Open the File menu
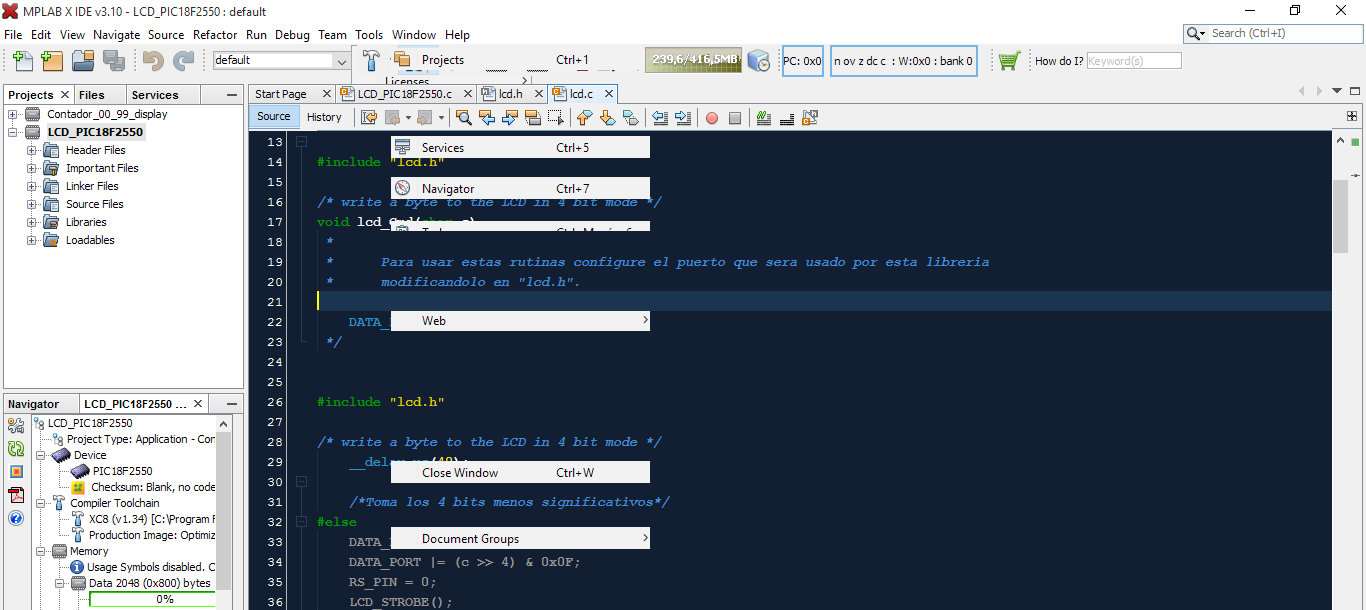 [13, 34]
